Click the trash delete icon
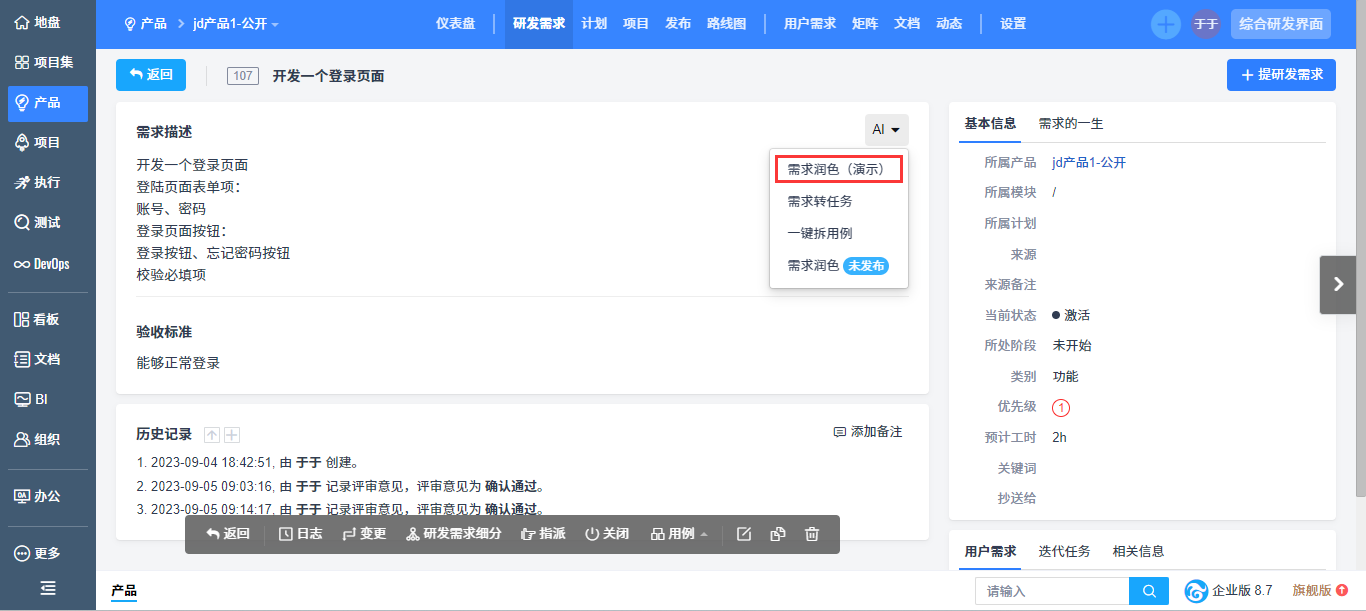Screen dimensions: 1366x611 pos(812,534)
